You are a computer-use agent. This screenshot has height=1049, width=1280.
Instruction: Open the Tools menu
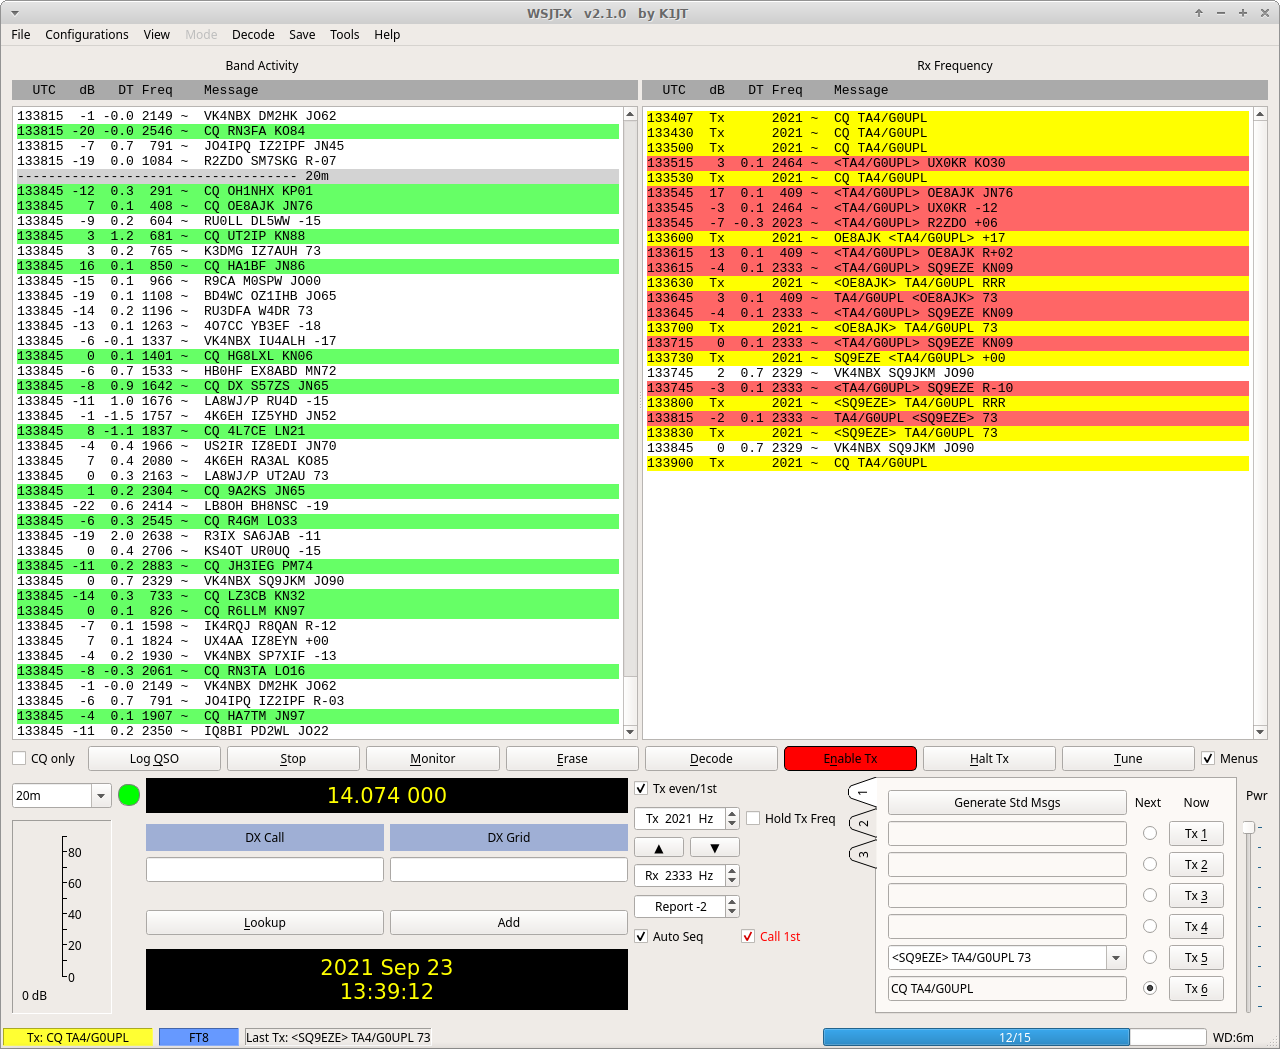click(345, 34)
